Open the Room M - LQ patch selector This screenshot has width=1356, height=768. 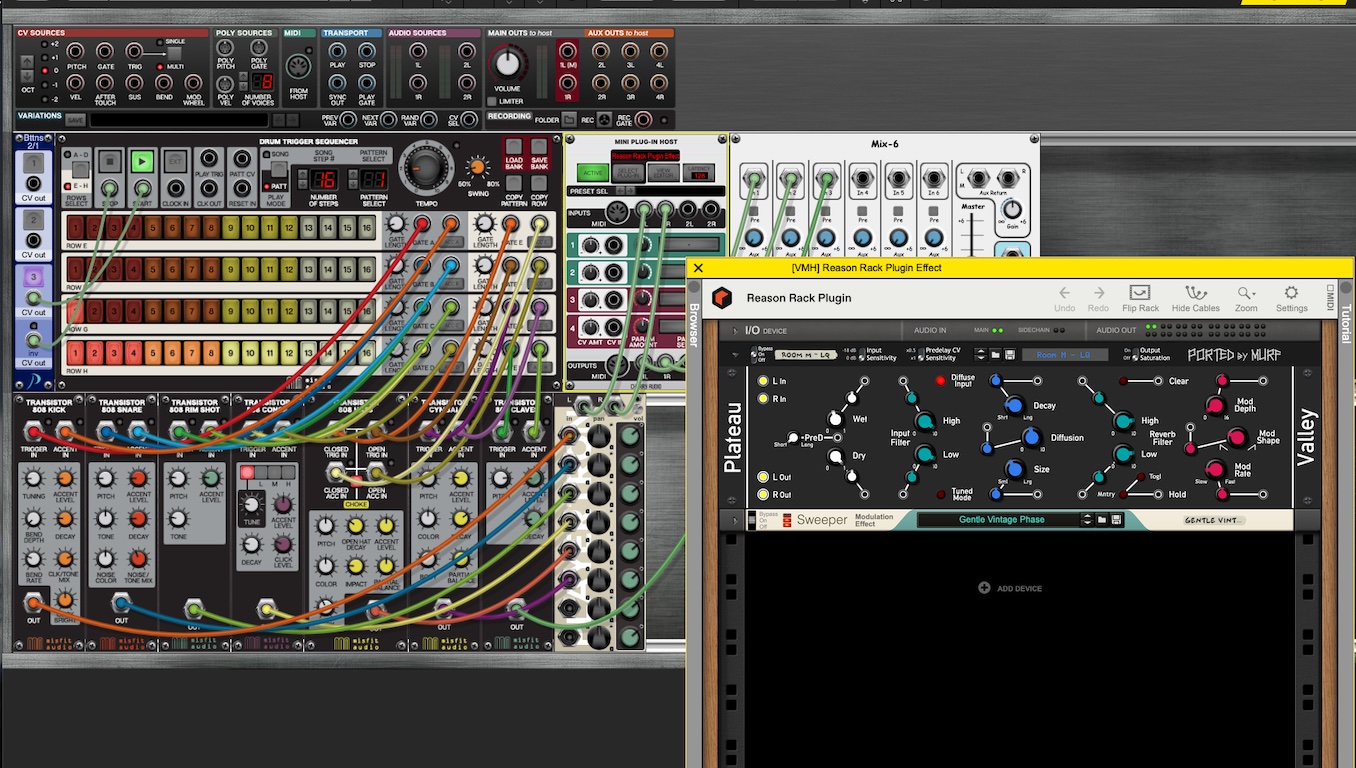pos(1065,354)
